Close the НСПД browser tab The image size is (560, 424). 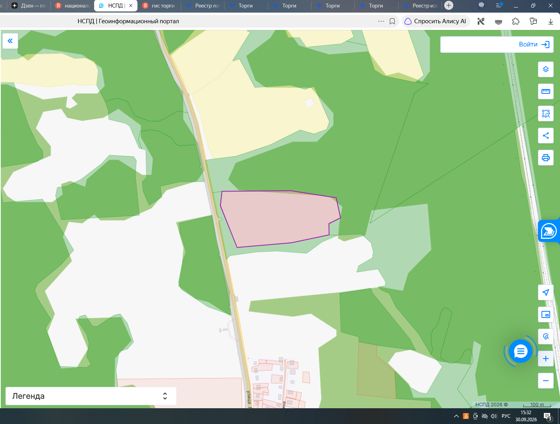(131, 6)
